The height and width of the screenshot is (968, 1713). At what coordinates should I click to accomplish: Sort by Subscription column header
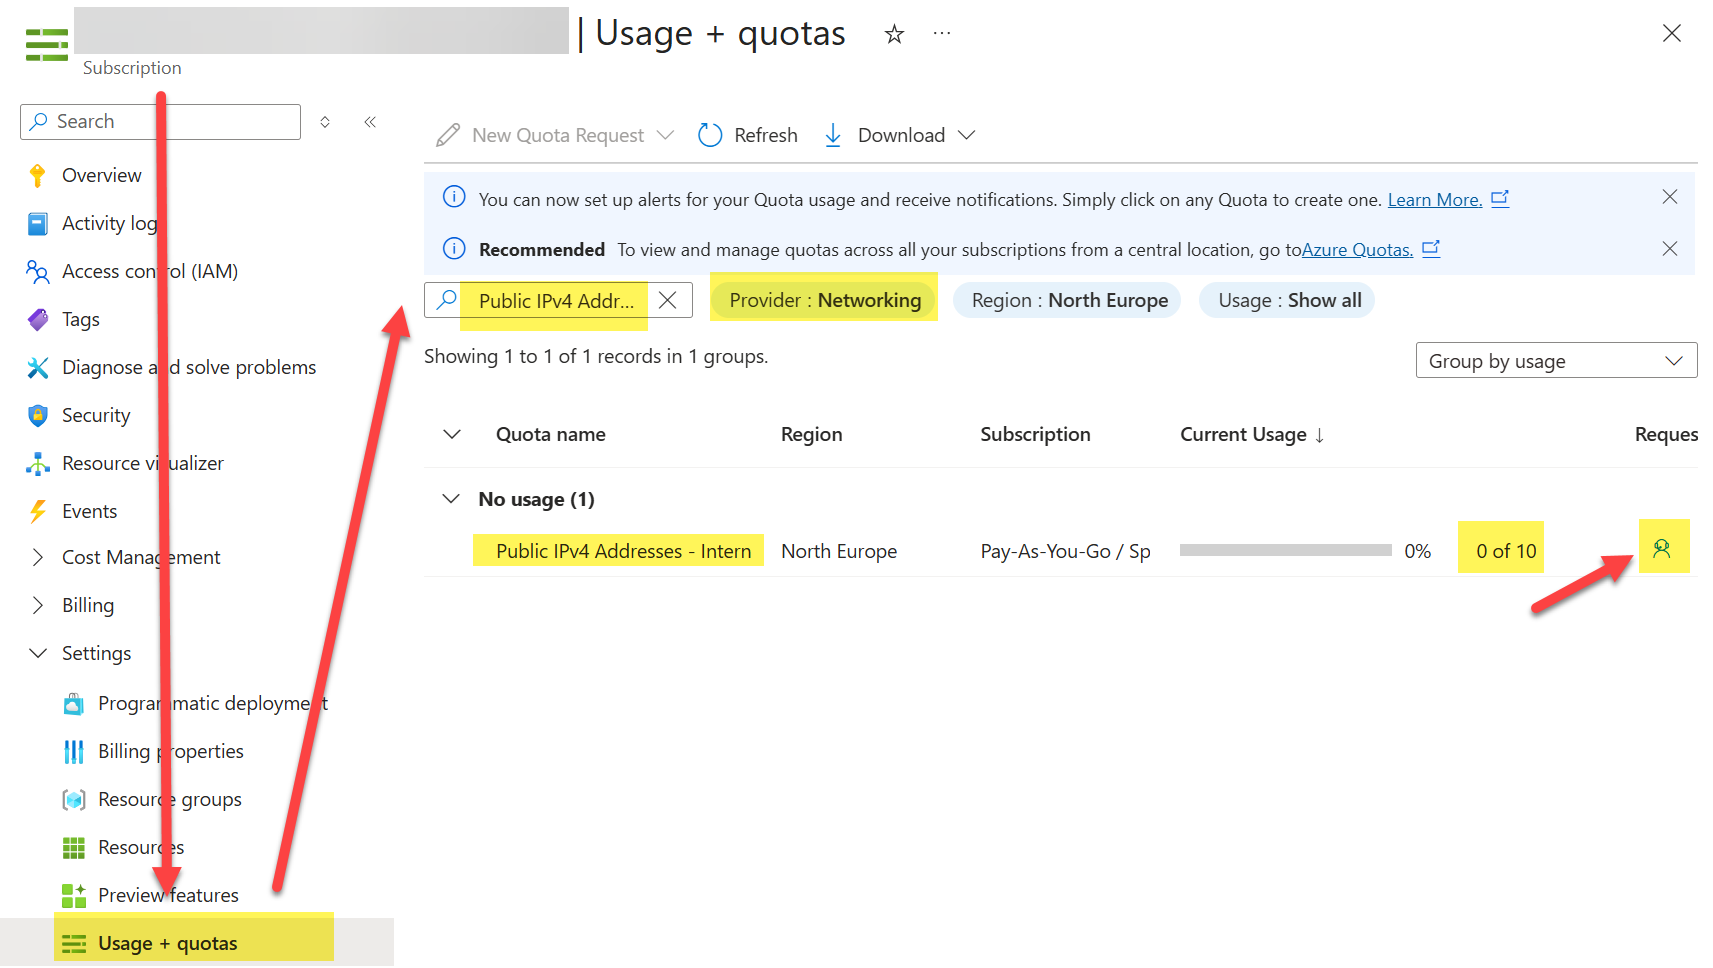click(x=1035, y=435)
